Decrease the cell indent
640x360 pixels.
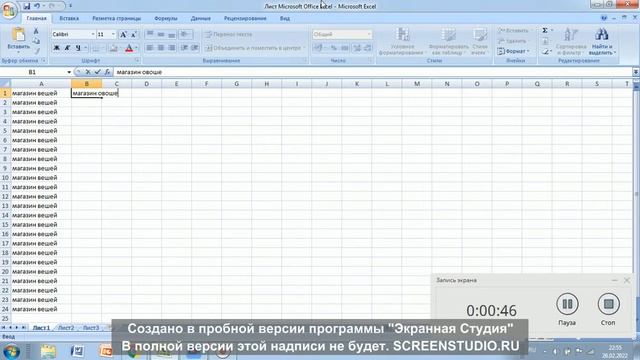[x=184, y=48]
